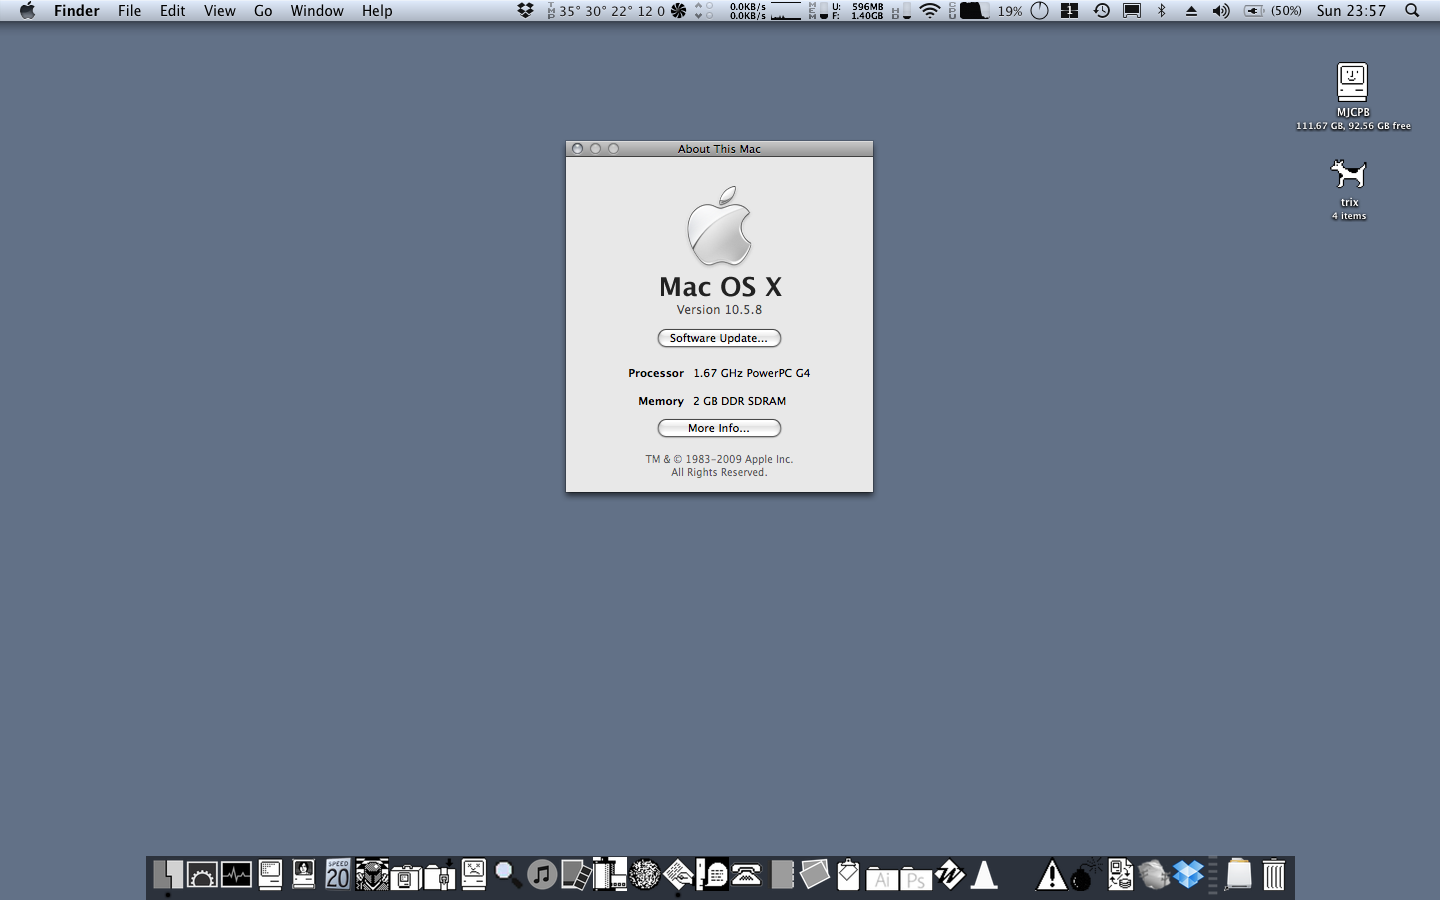The height and width of the screenshot is (900, 1440).
Task: Launch Adobe Photoshop Ps folder icon
Action: click(915, 877)
